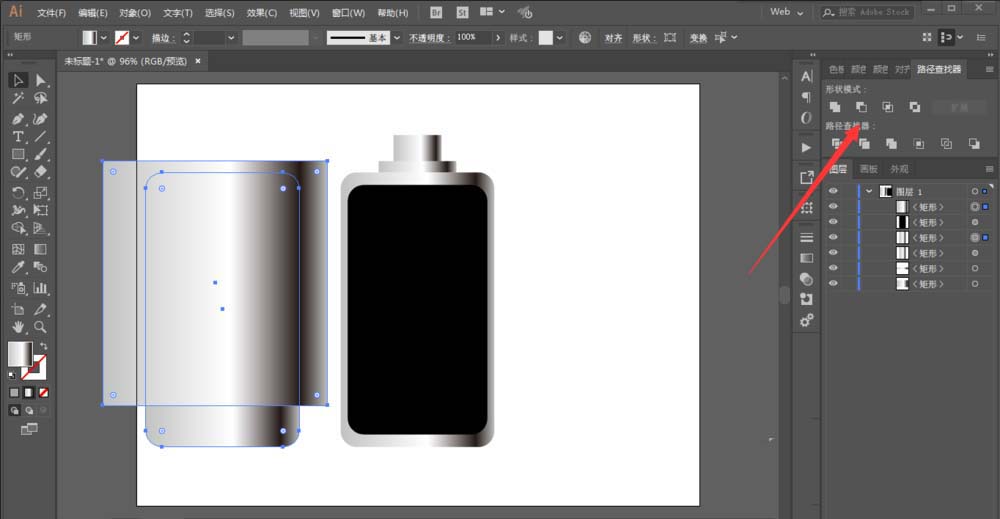Pick the Lasso tool
This screenshot has height=519, width=1000.
41,98
